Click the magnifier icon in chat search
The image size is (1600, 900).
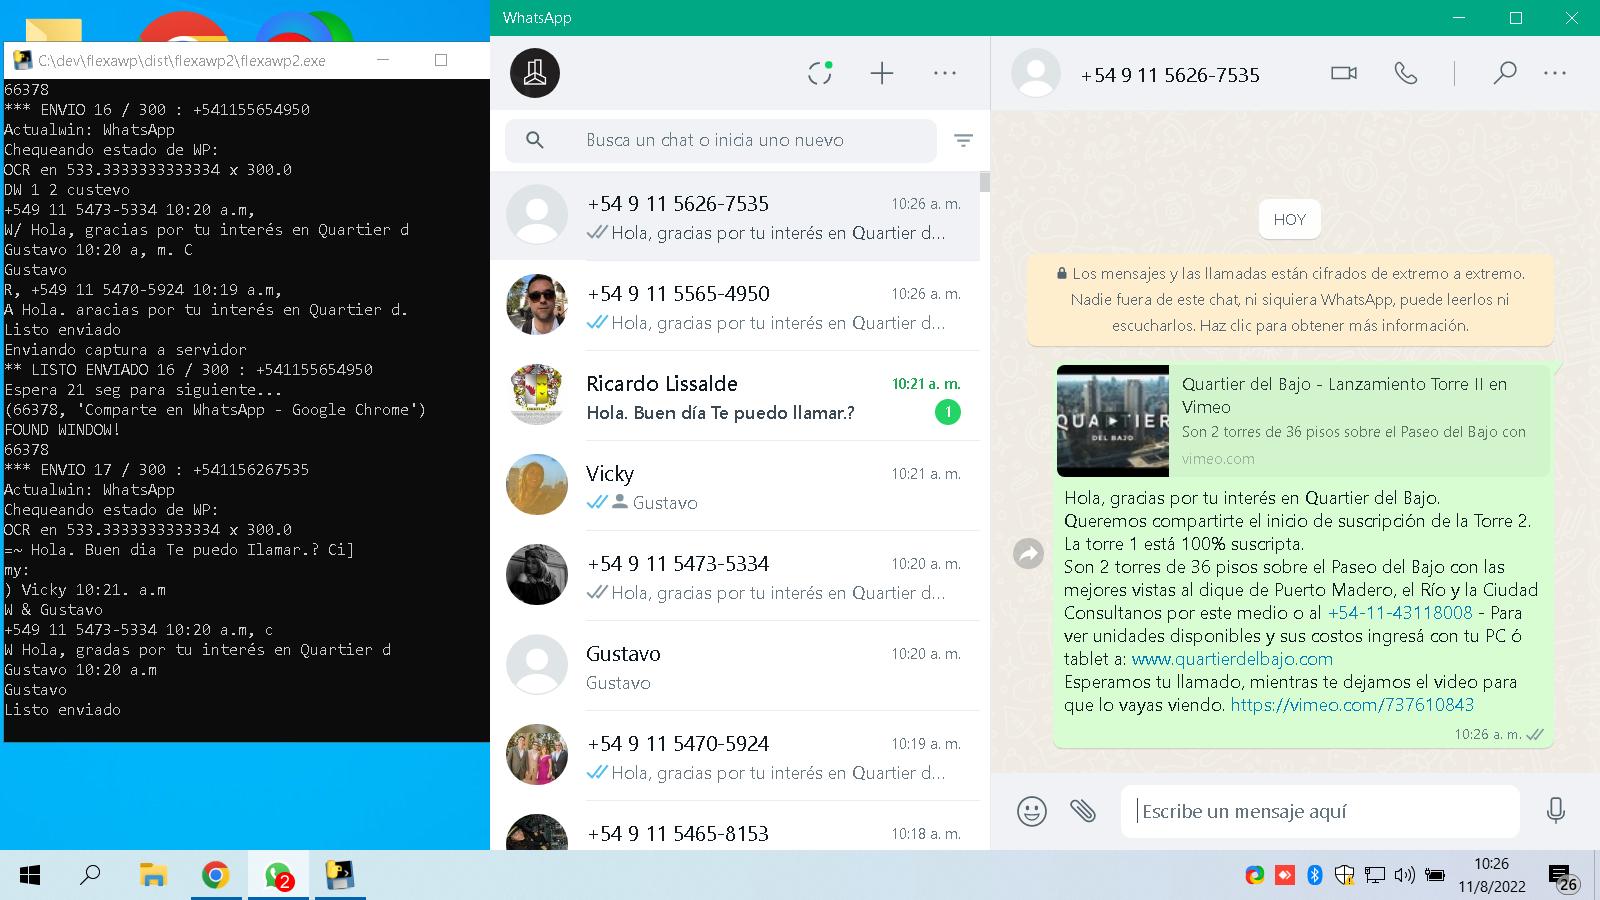535,141
